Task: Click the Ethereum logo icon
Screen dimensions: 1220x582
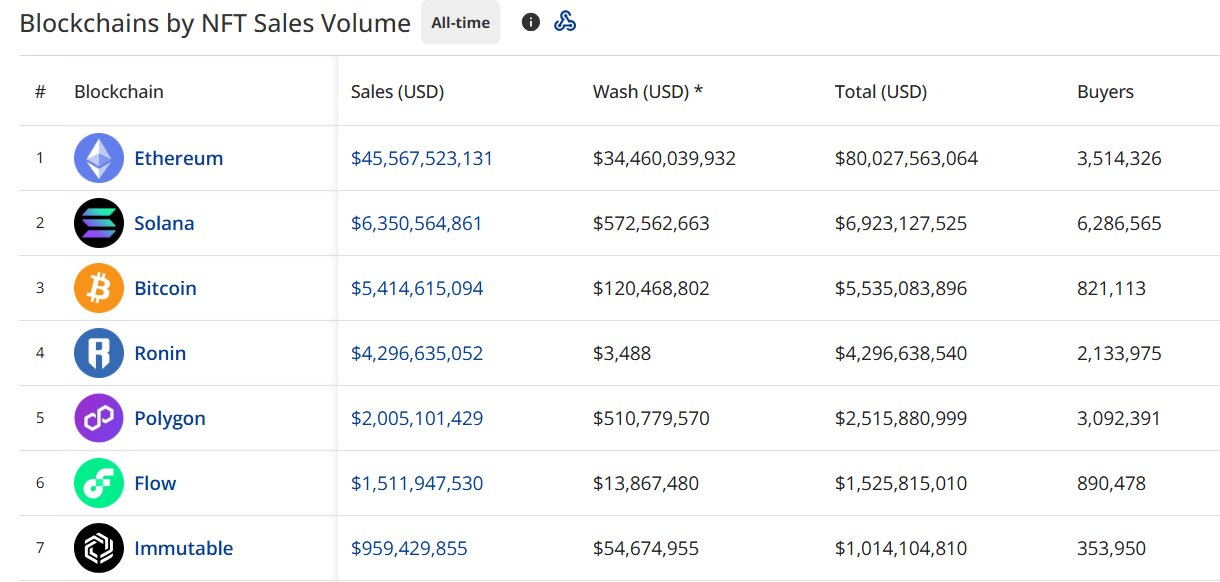Action: click(99, 158)
